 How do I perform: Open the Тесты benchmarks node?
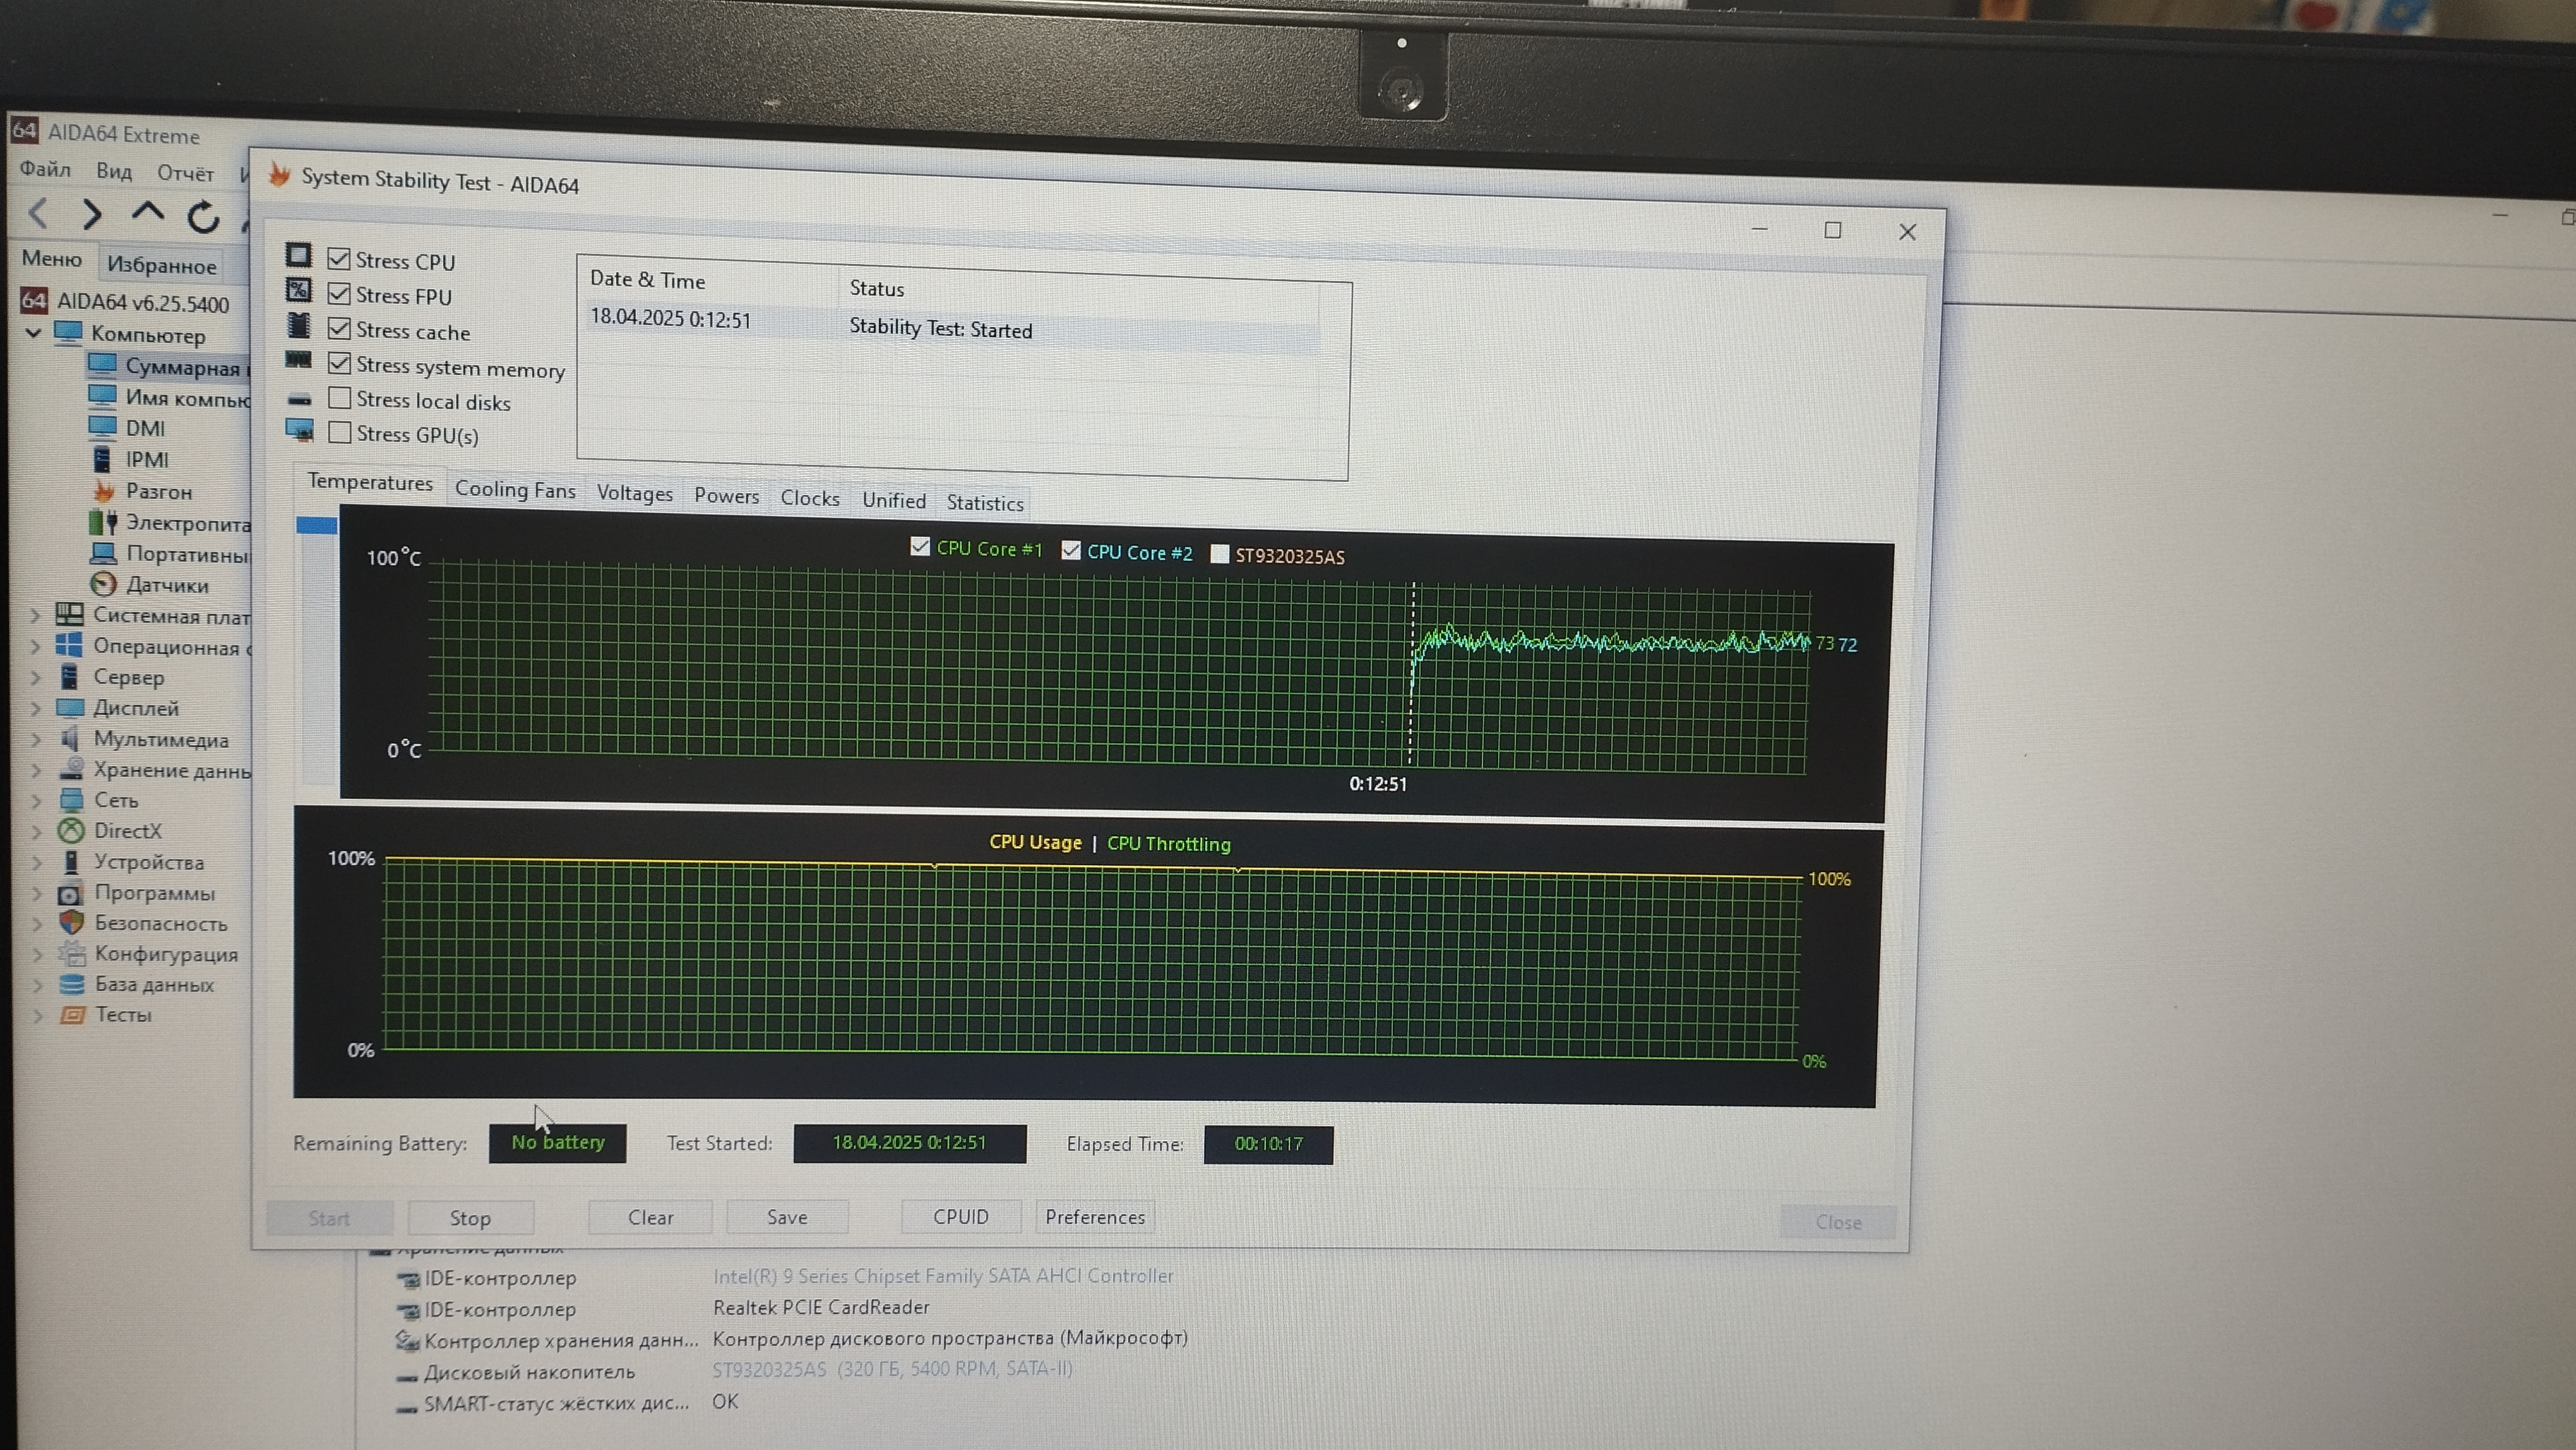coord(122,1014)
